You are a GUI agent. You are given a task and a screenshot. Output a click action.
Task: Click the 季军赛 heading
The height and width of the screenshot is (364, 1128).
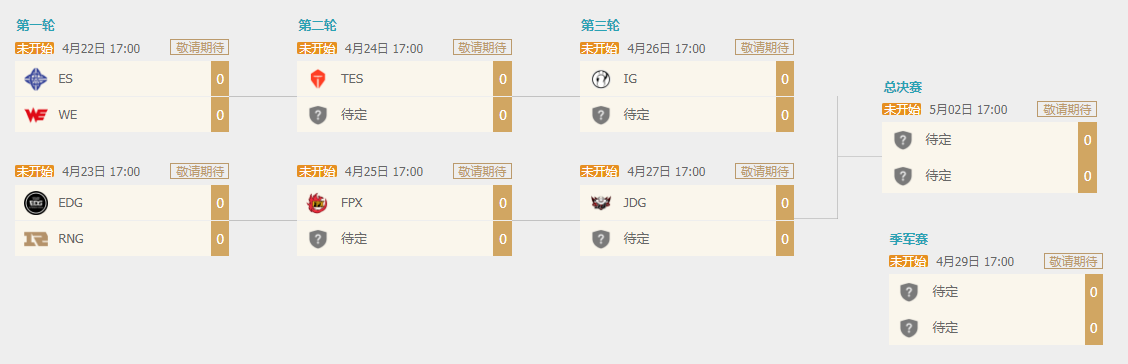click(909, 239)
